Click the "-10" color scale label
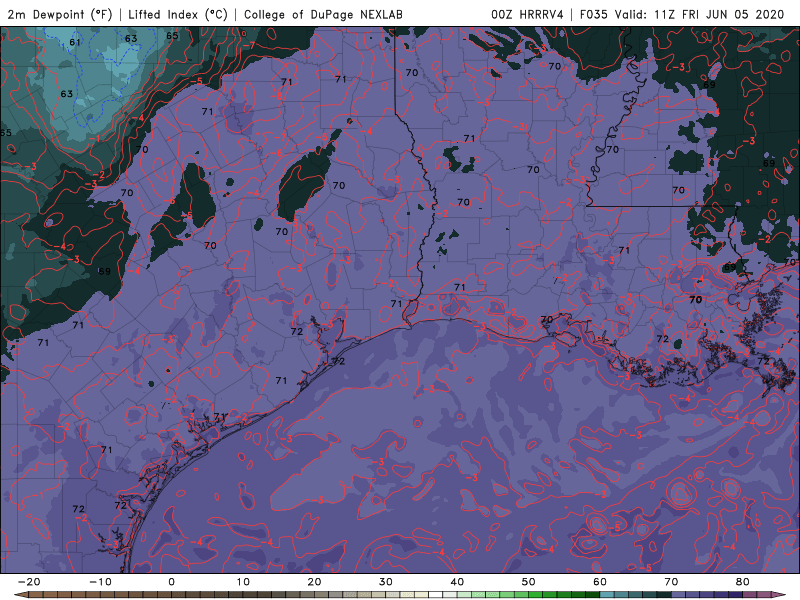 [100, 582]
